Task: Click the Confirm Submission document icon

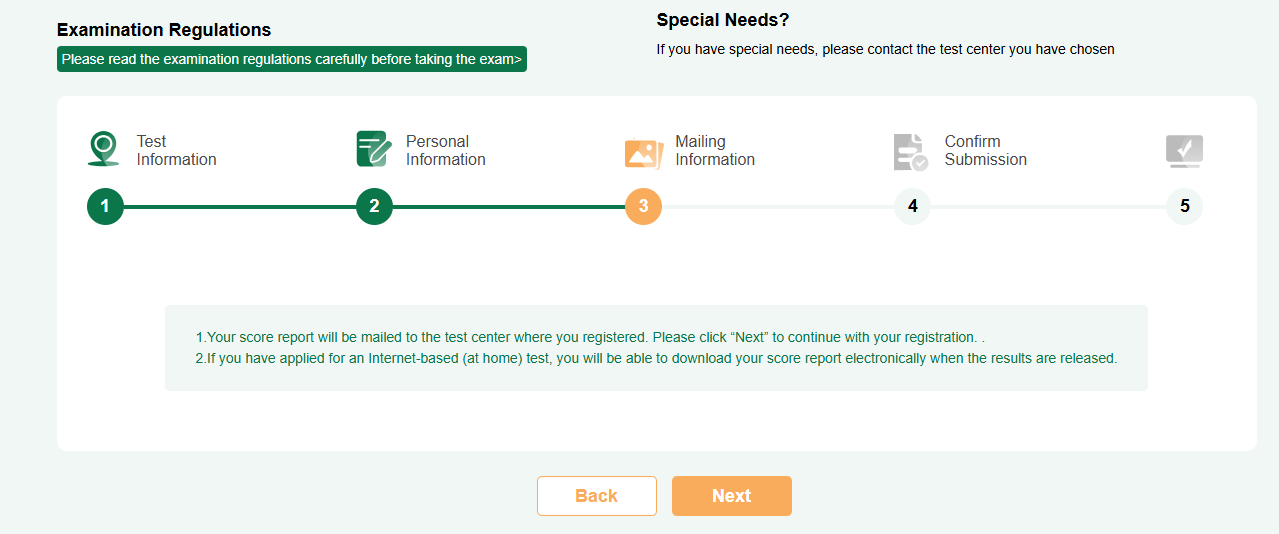Action: click(x=910, y=152)
